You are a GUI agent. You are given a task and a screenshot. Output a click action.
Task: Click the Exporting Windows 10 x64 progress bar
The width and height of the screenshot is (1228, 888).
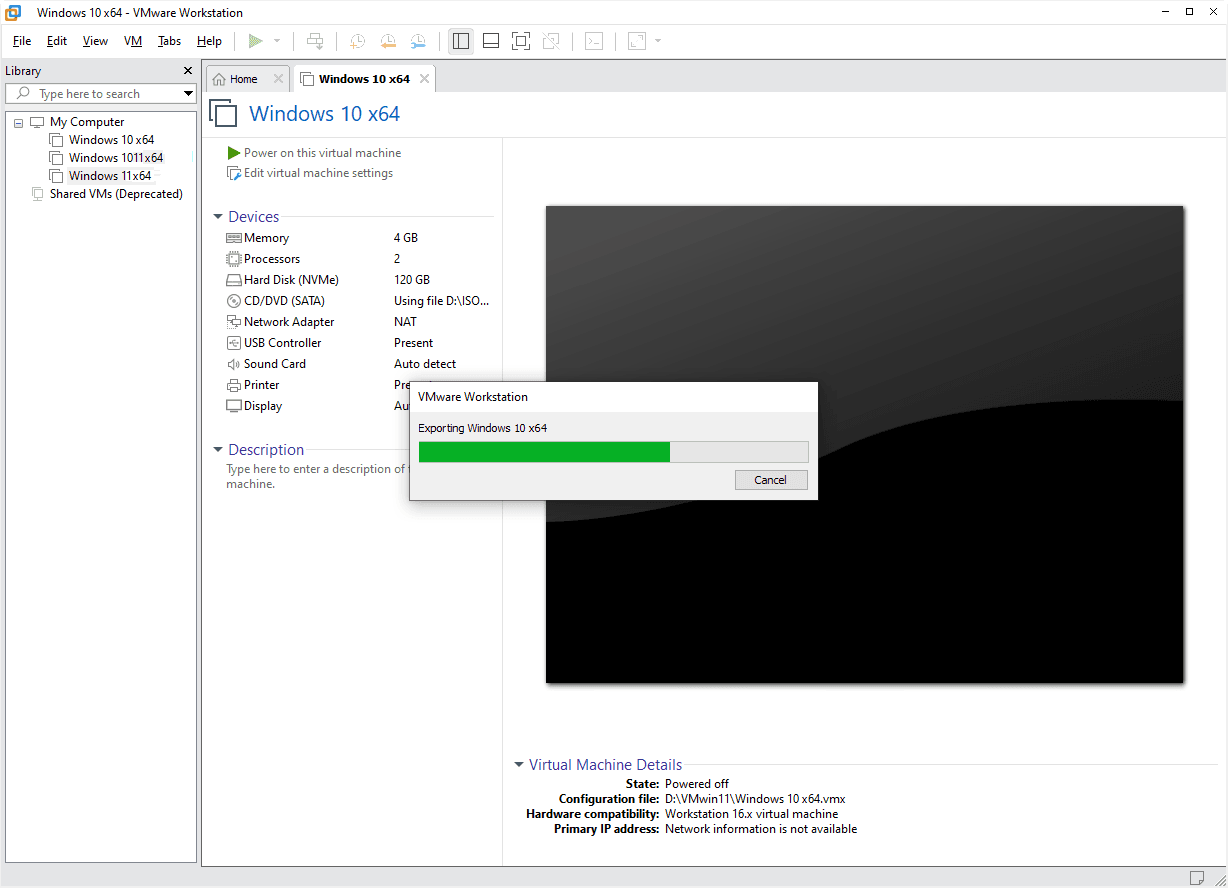[x=613, y=452]
